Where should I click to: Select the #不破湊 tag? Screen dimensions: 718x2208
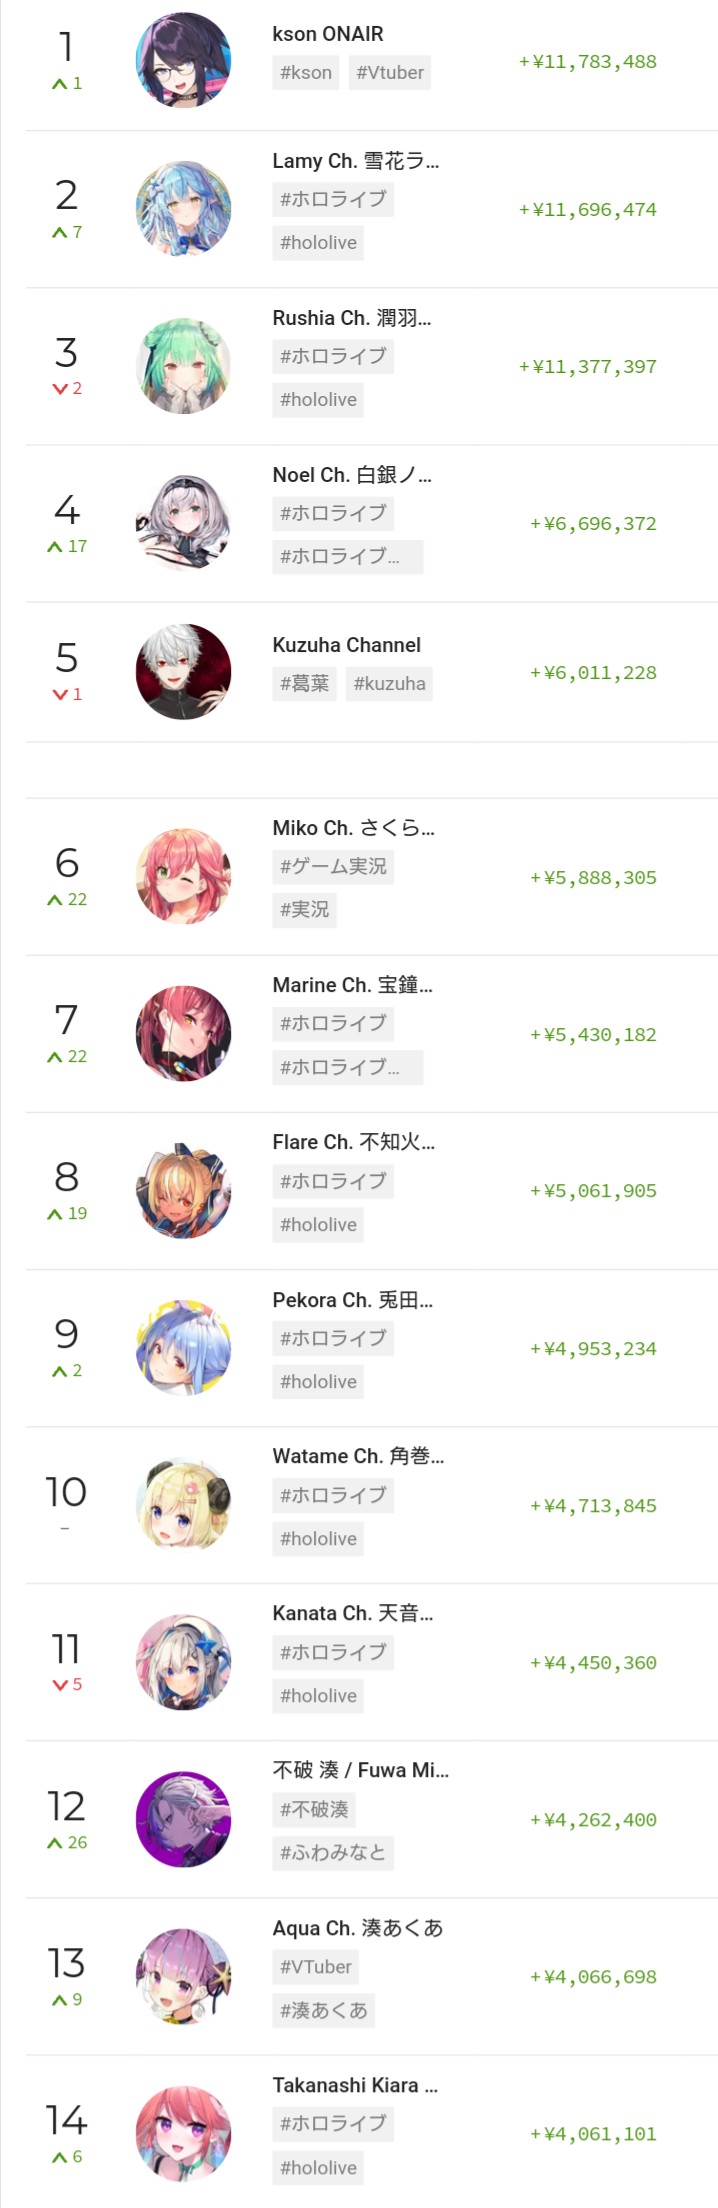tap(314, 1809)
